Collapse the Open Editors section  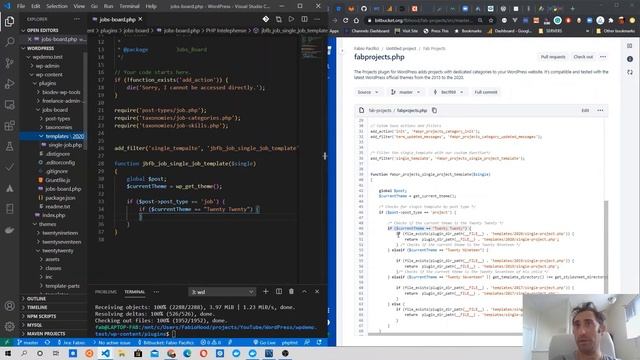53,30
